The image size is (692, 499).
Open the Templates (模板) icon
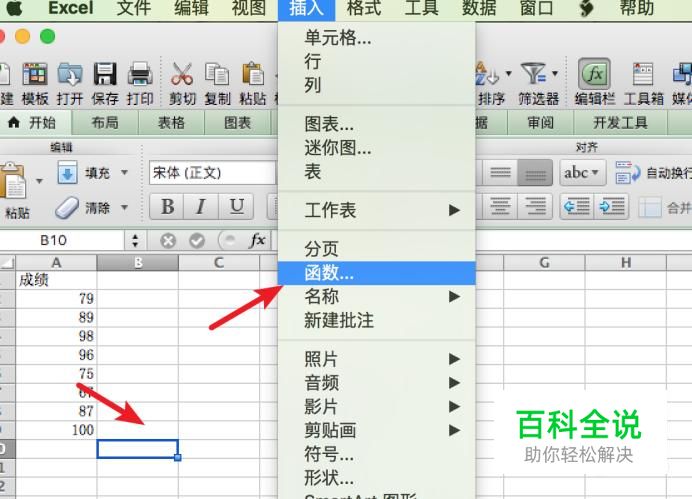point(35,74)
